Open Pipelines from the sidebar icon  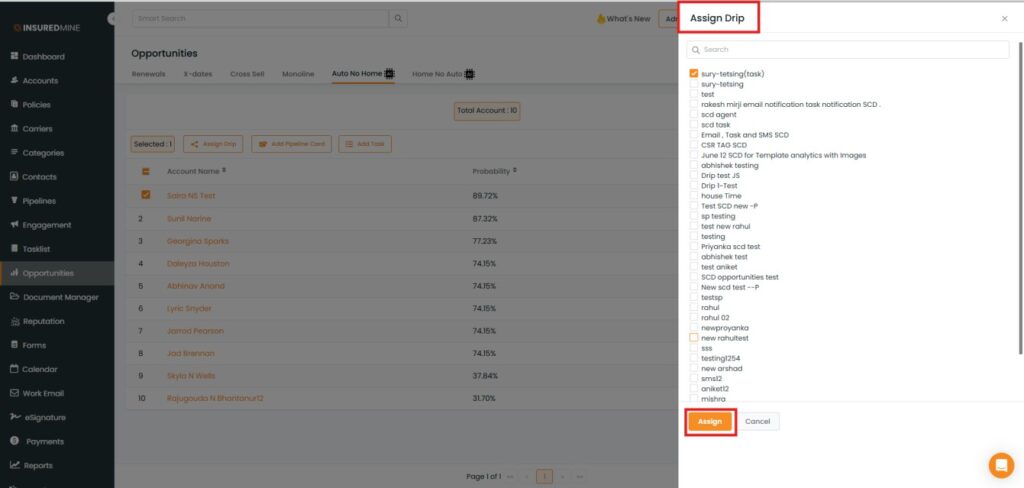coord(14,201)
